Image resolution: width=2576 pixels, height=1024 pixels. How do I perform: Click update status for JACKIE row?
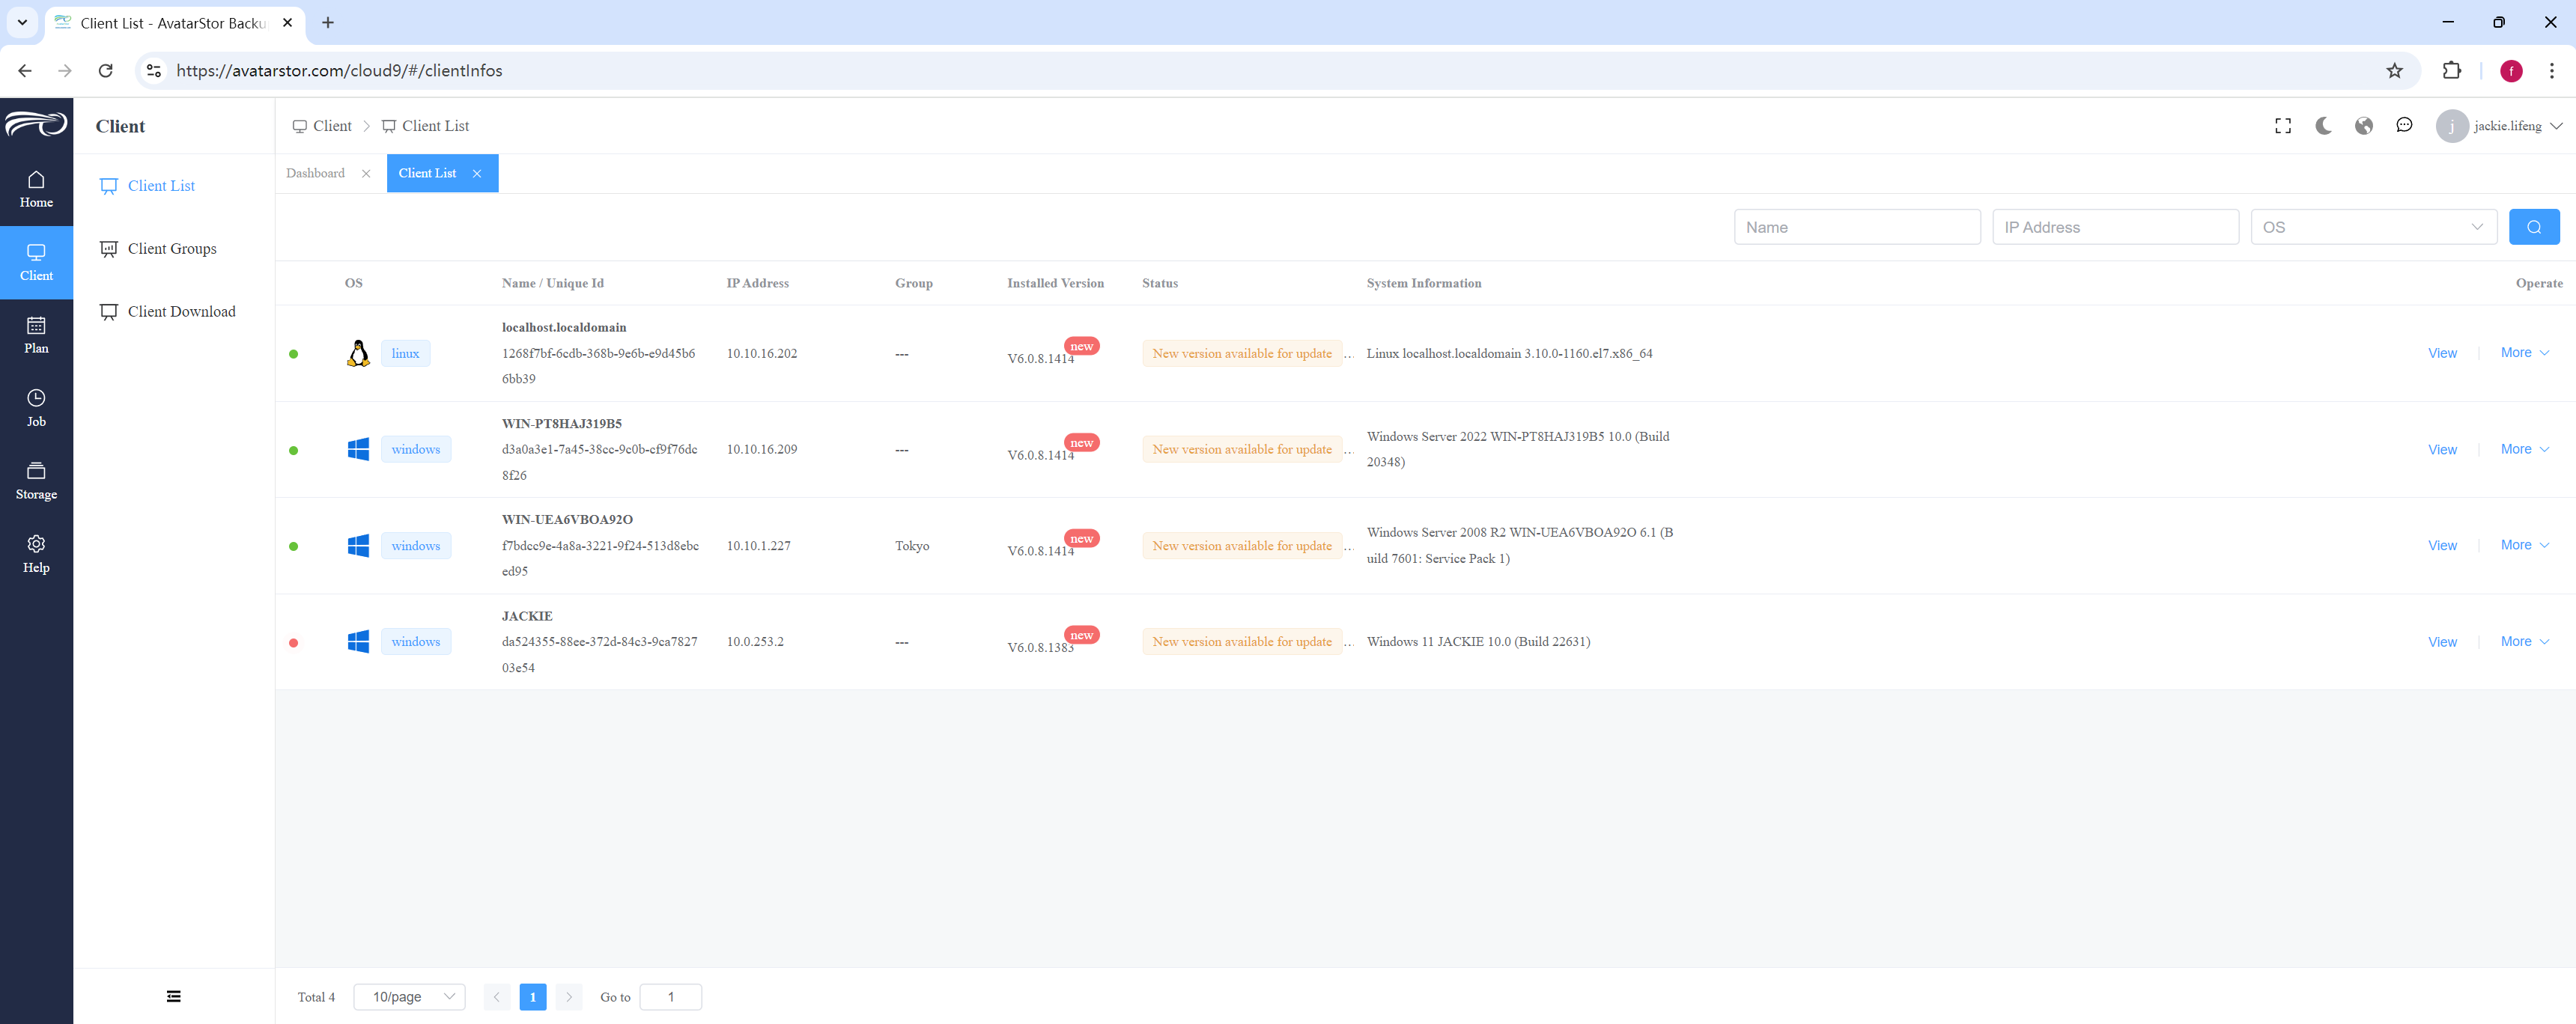(x=1242, y=641)
